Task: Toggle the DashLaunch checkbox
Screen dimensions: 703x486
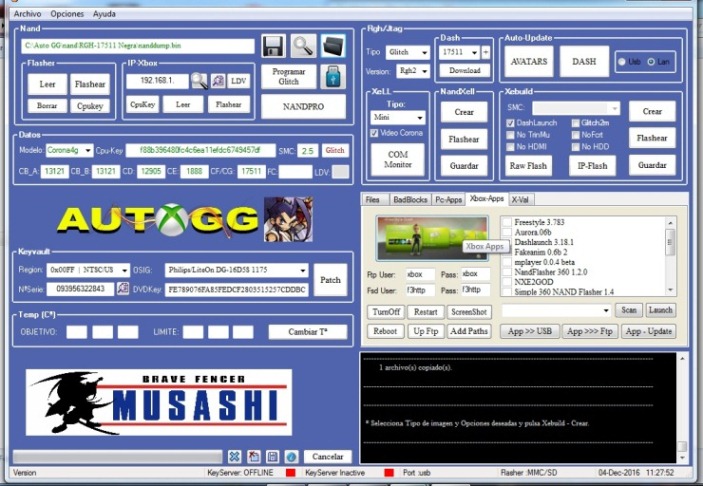Action: point(510,123)
